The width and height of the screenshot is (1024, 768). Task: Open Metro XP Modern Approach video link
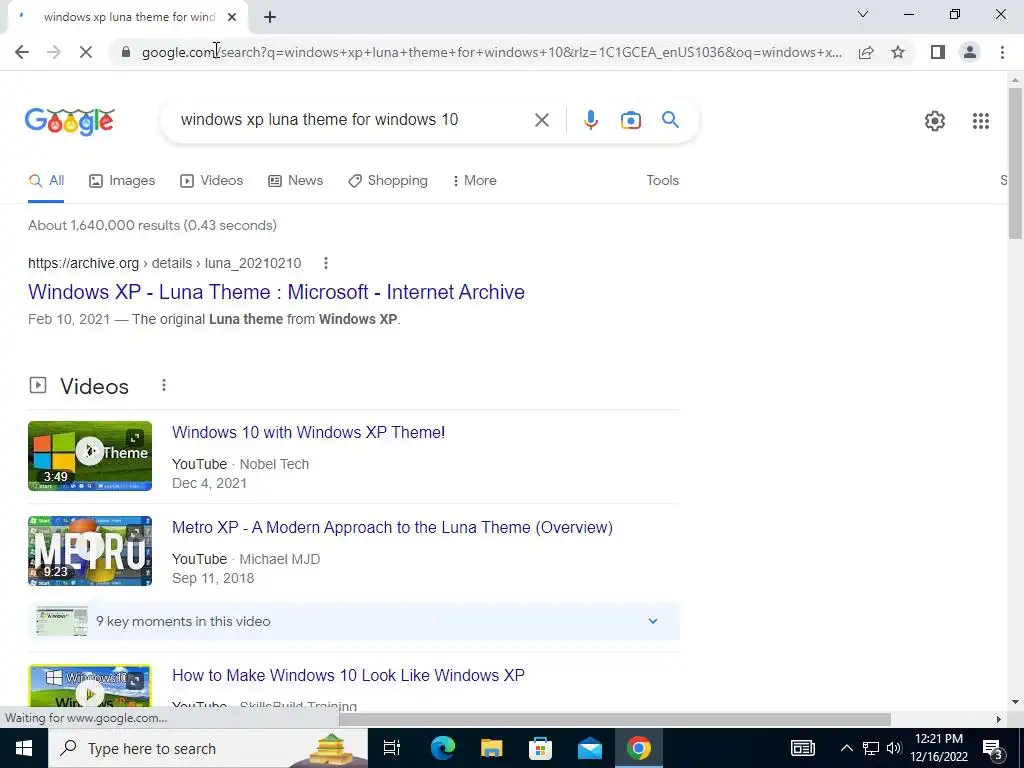point(392,528)
